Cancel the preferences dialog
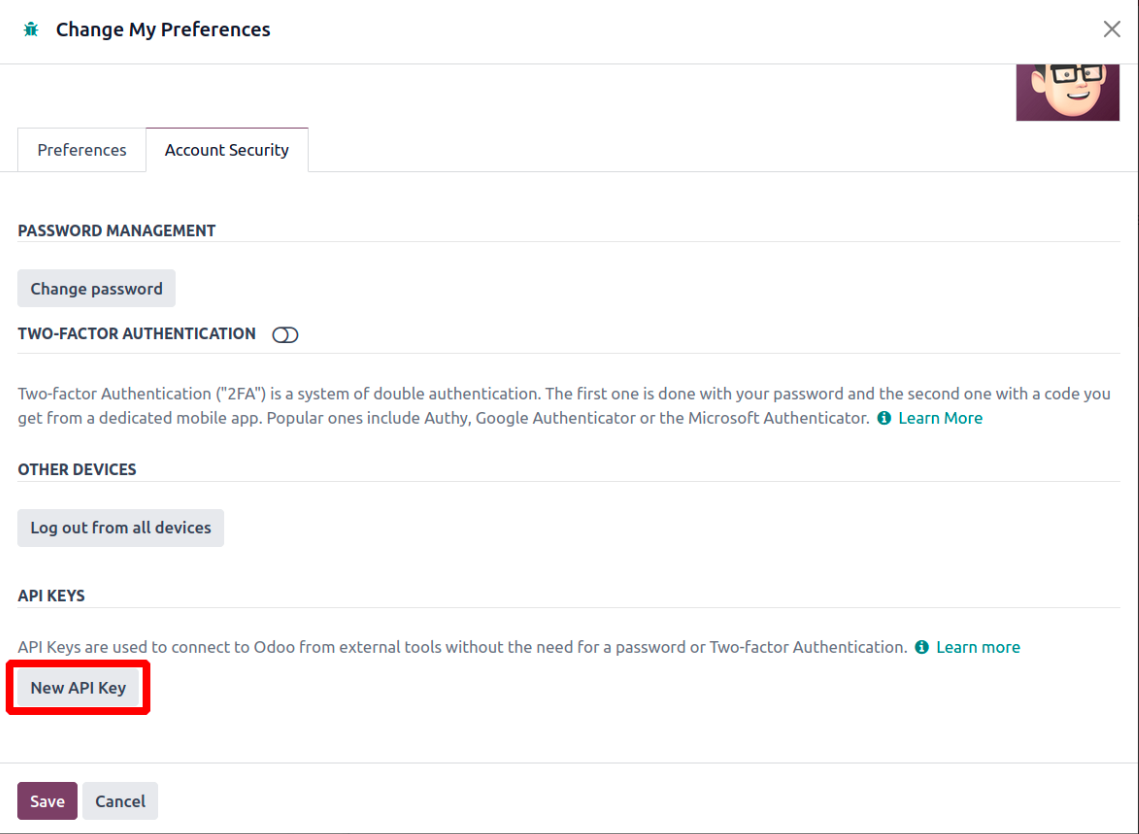The image size is (1139, 834). (120, 801)
